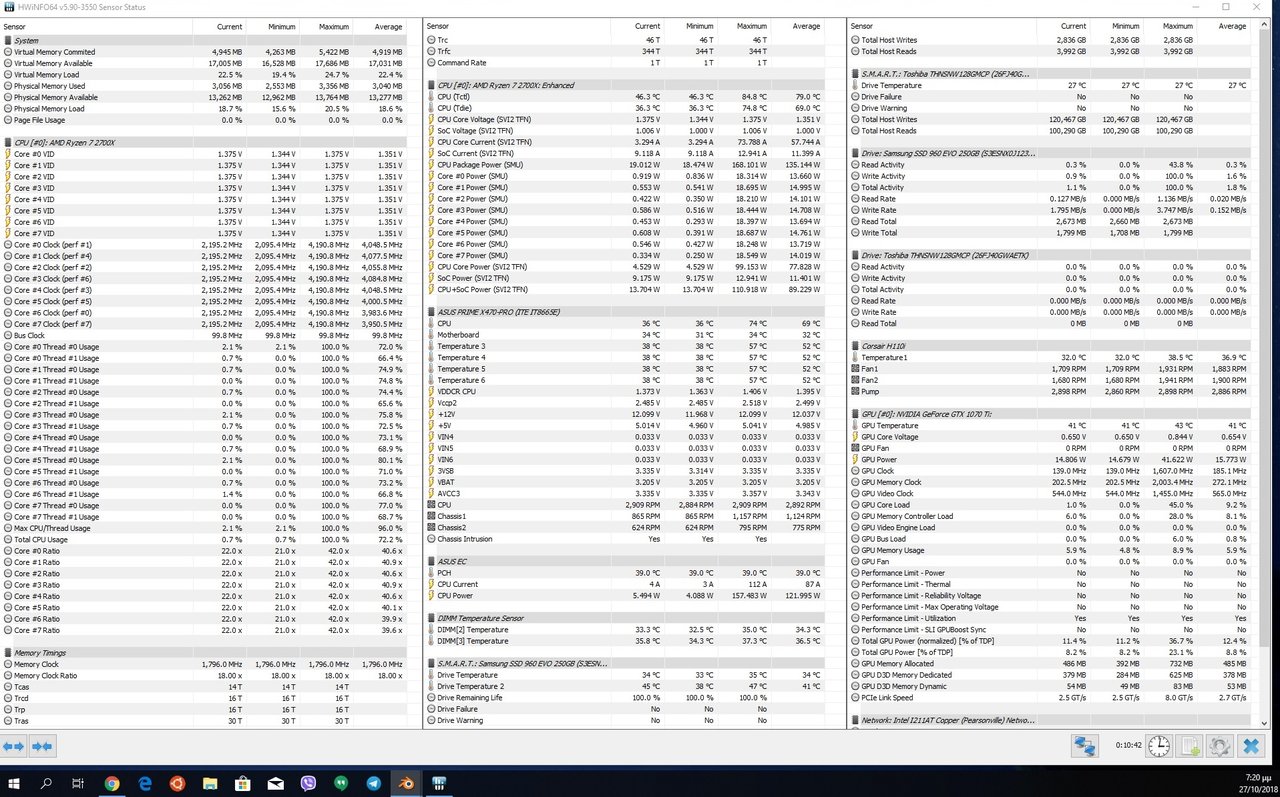Viewport: 1280px width, 797px height.
Task: Open sensor settings gear icon
Action: coord(1220,746)
